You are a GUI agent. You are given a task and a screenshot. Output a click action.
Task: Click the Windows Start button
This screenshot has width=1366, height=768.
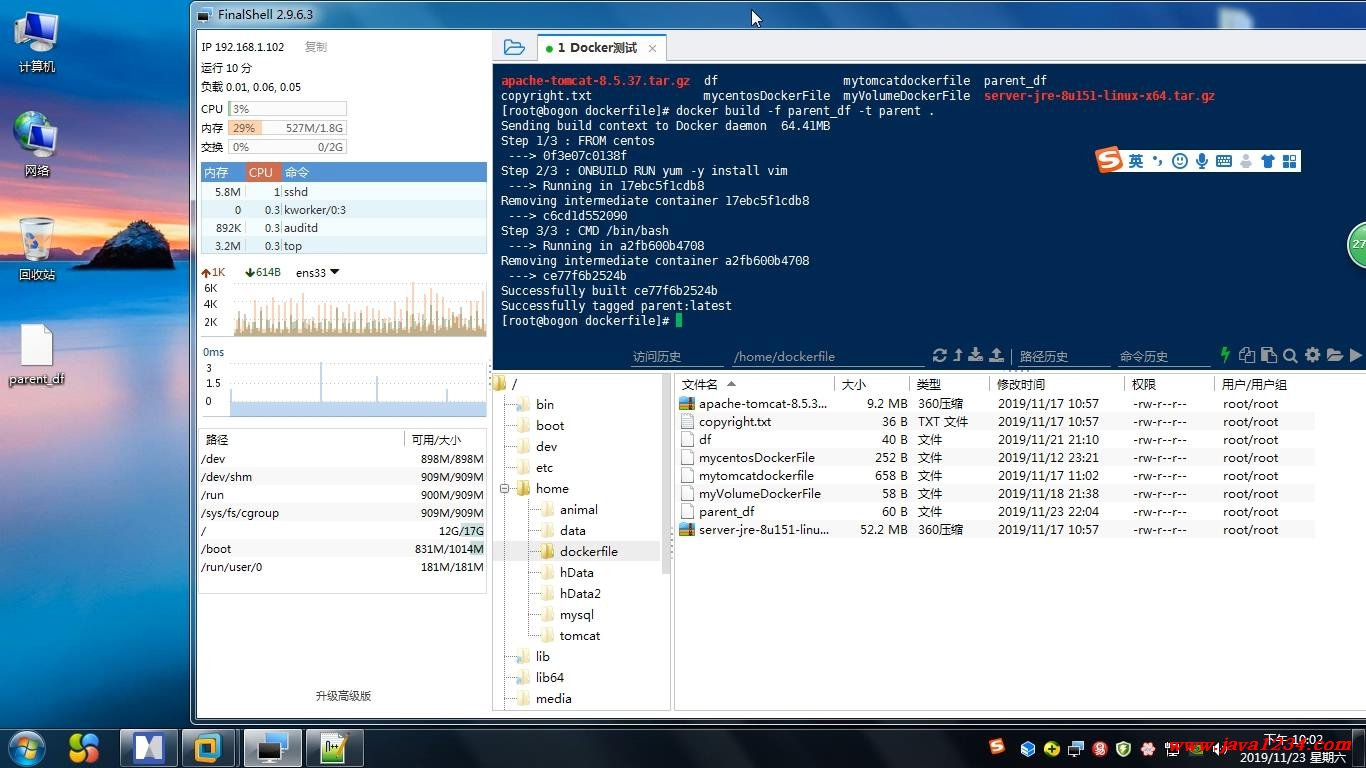point(27,747)
